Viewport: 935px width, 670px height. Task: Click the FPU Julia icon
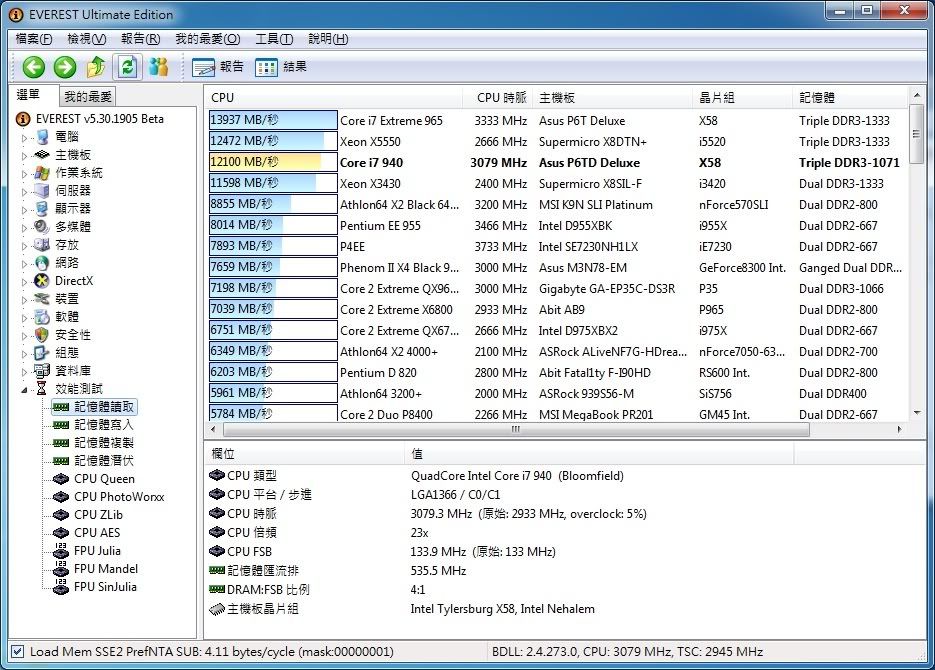pos(61,550)
